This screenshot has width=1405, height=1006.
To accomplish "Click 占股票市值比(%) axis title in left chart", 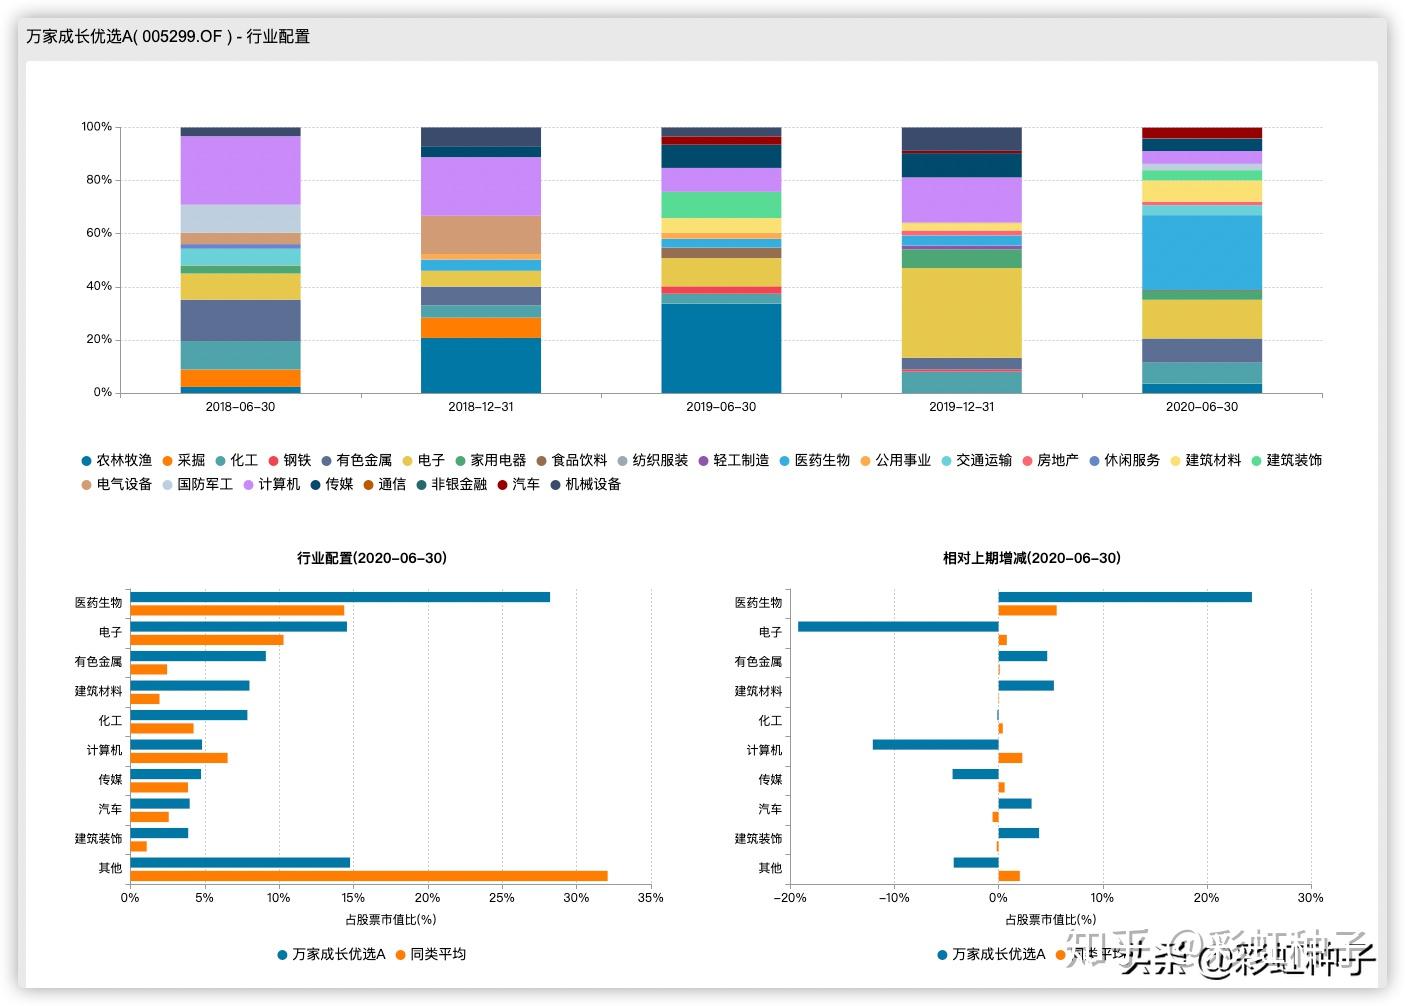I will tap(391, 920).
